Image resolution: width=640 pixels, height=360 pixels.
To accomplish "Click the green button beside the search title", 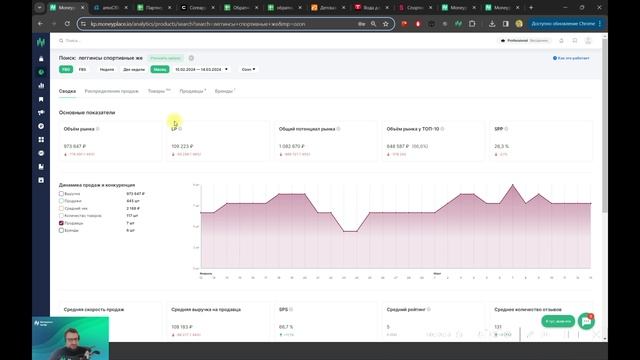I will tap(165, 58).
